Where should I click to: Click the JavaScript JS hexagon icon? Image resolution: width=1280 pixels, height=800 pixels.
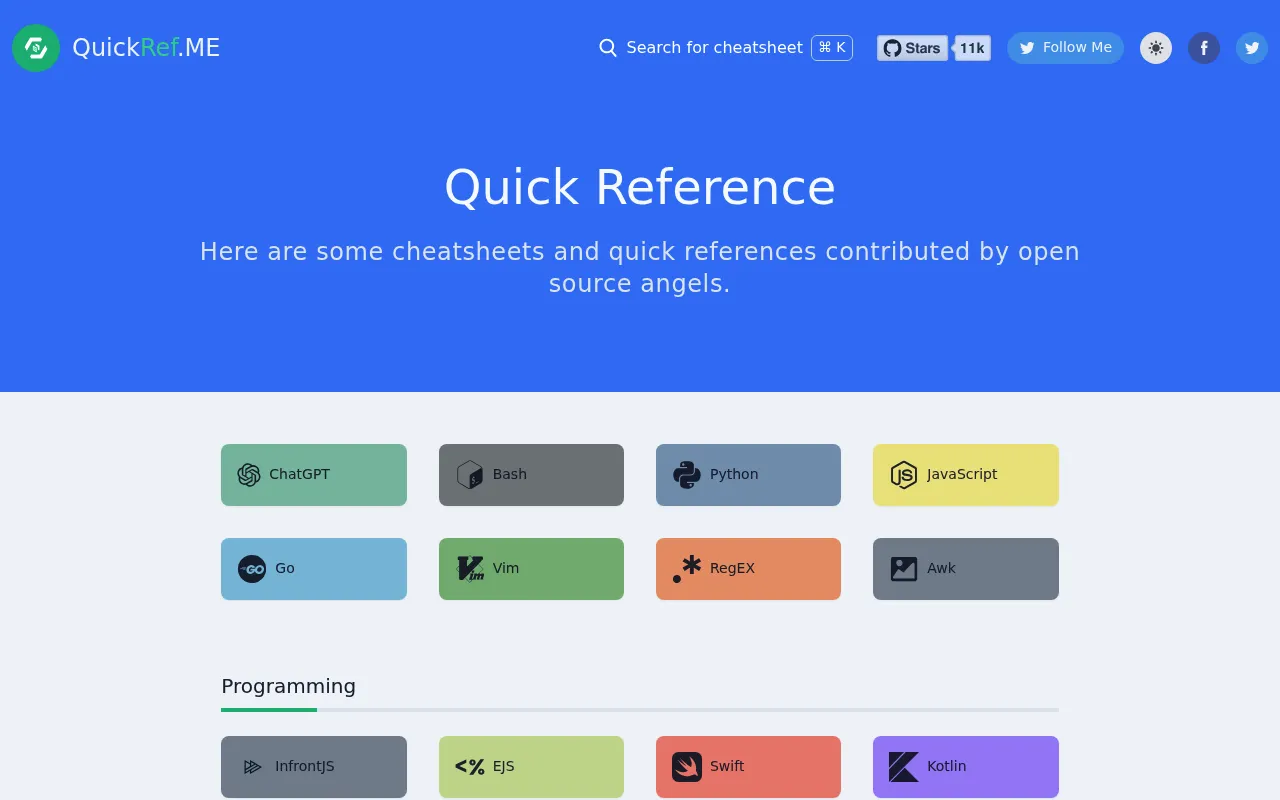[904, 475]
